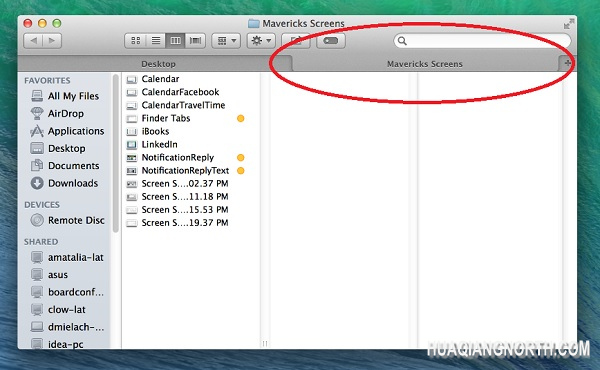
Task: Click the first column width handle
Action: click(x=264, y=343)
